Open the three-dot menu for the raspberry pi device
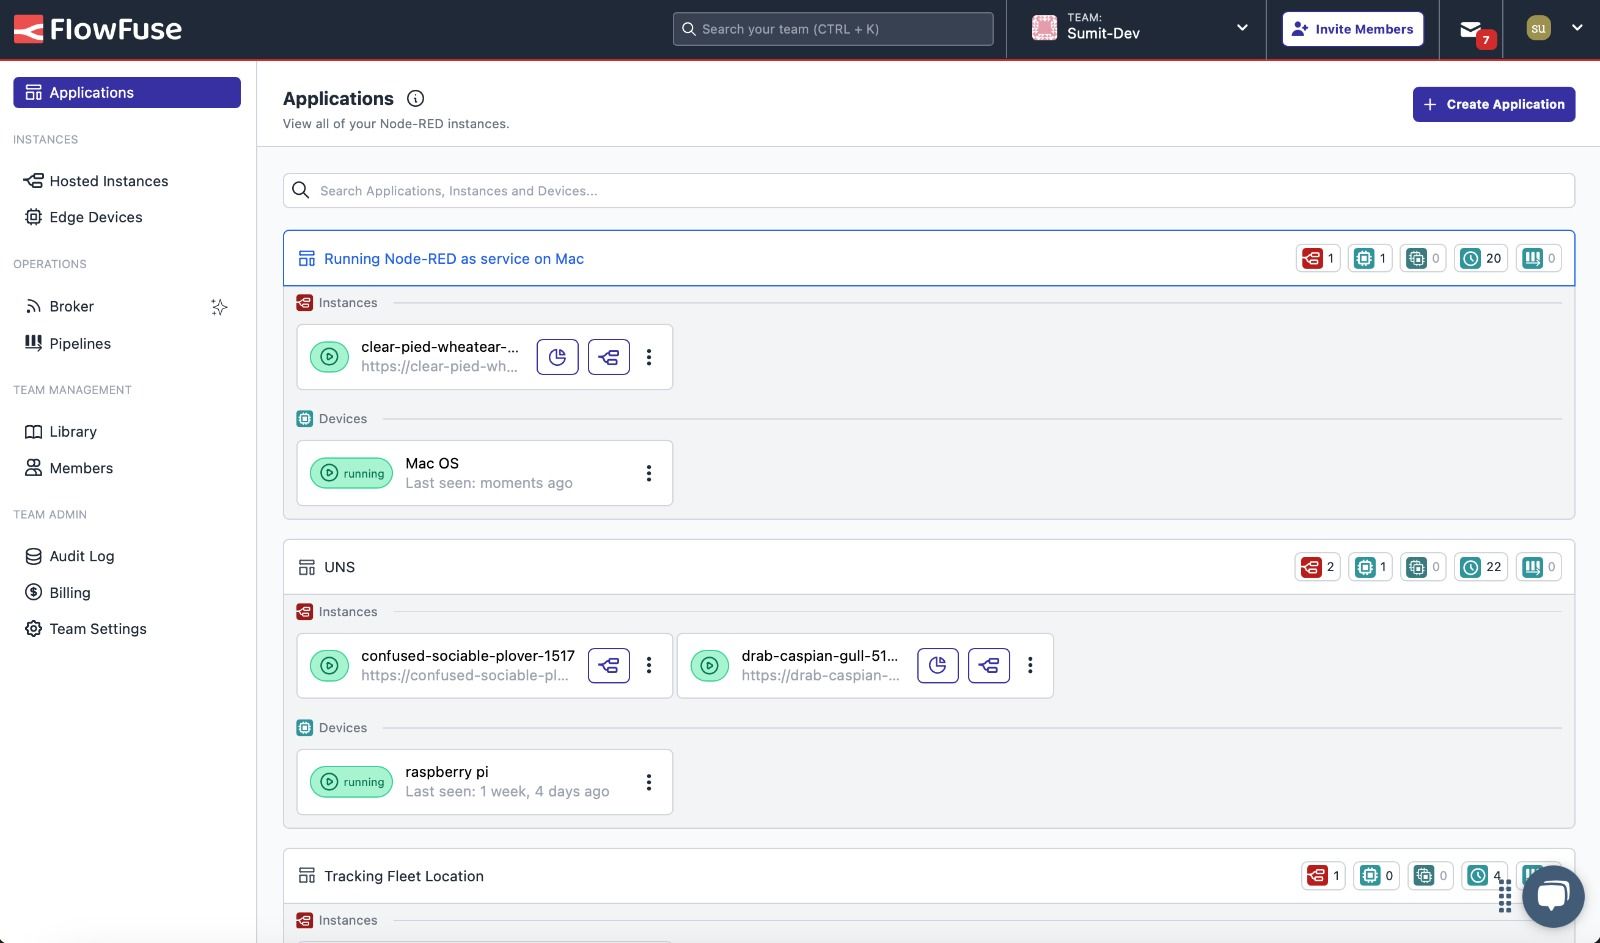 (648, 782)
